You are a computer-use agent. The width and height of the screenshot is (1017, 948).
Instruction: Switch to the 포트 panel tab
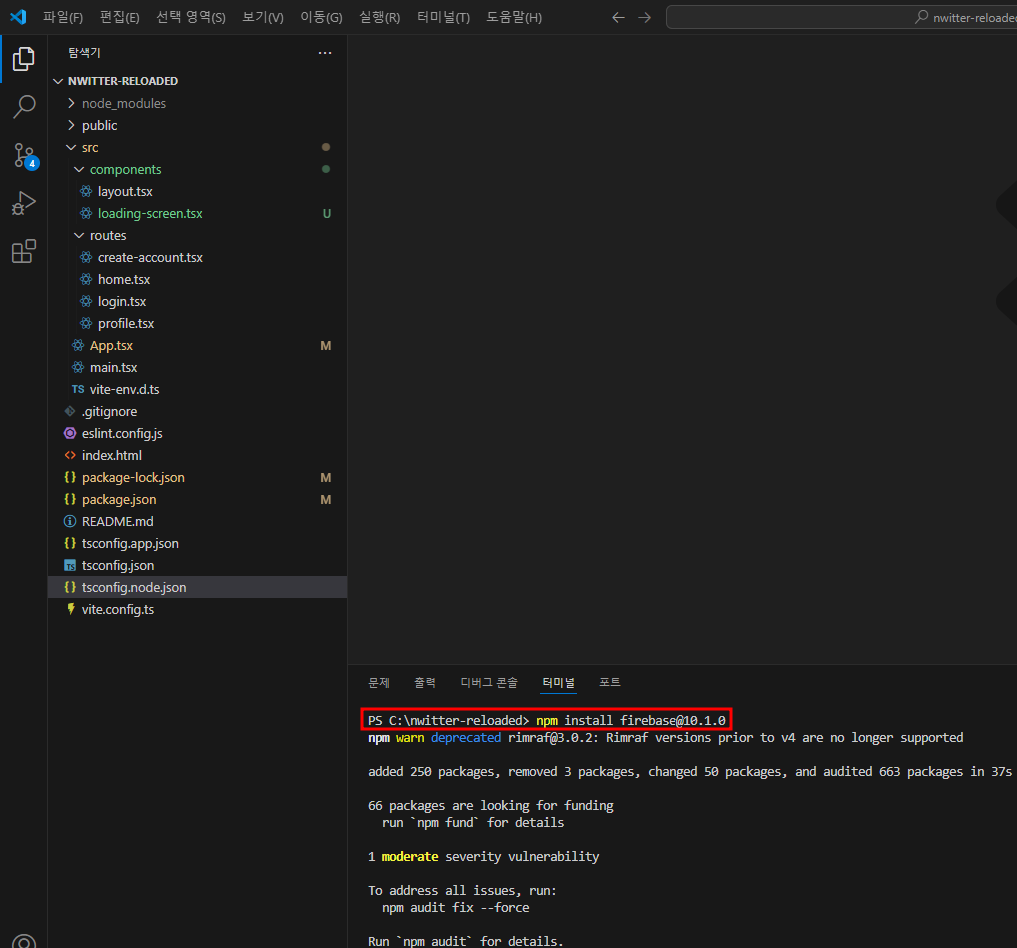tap(610, 683)
